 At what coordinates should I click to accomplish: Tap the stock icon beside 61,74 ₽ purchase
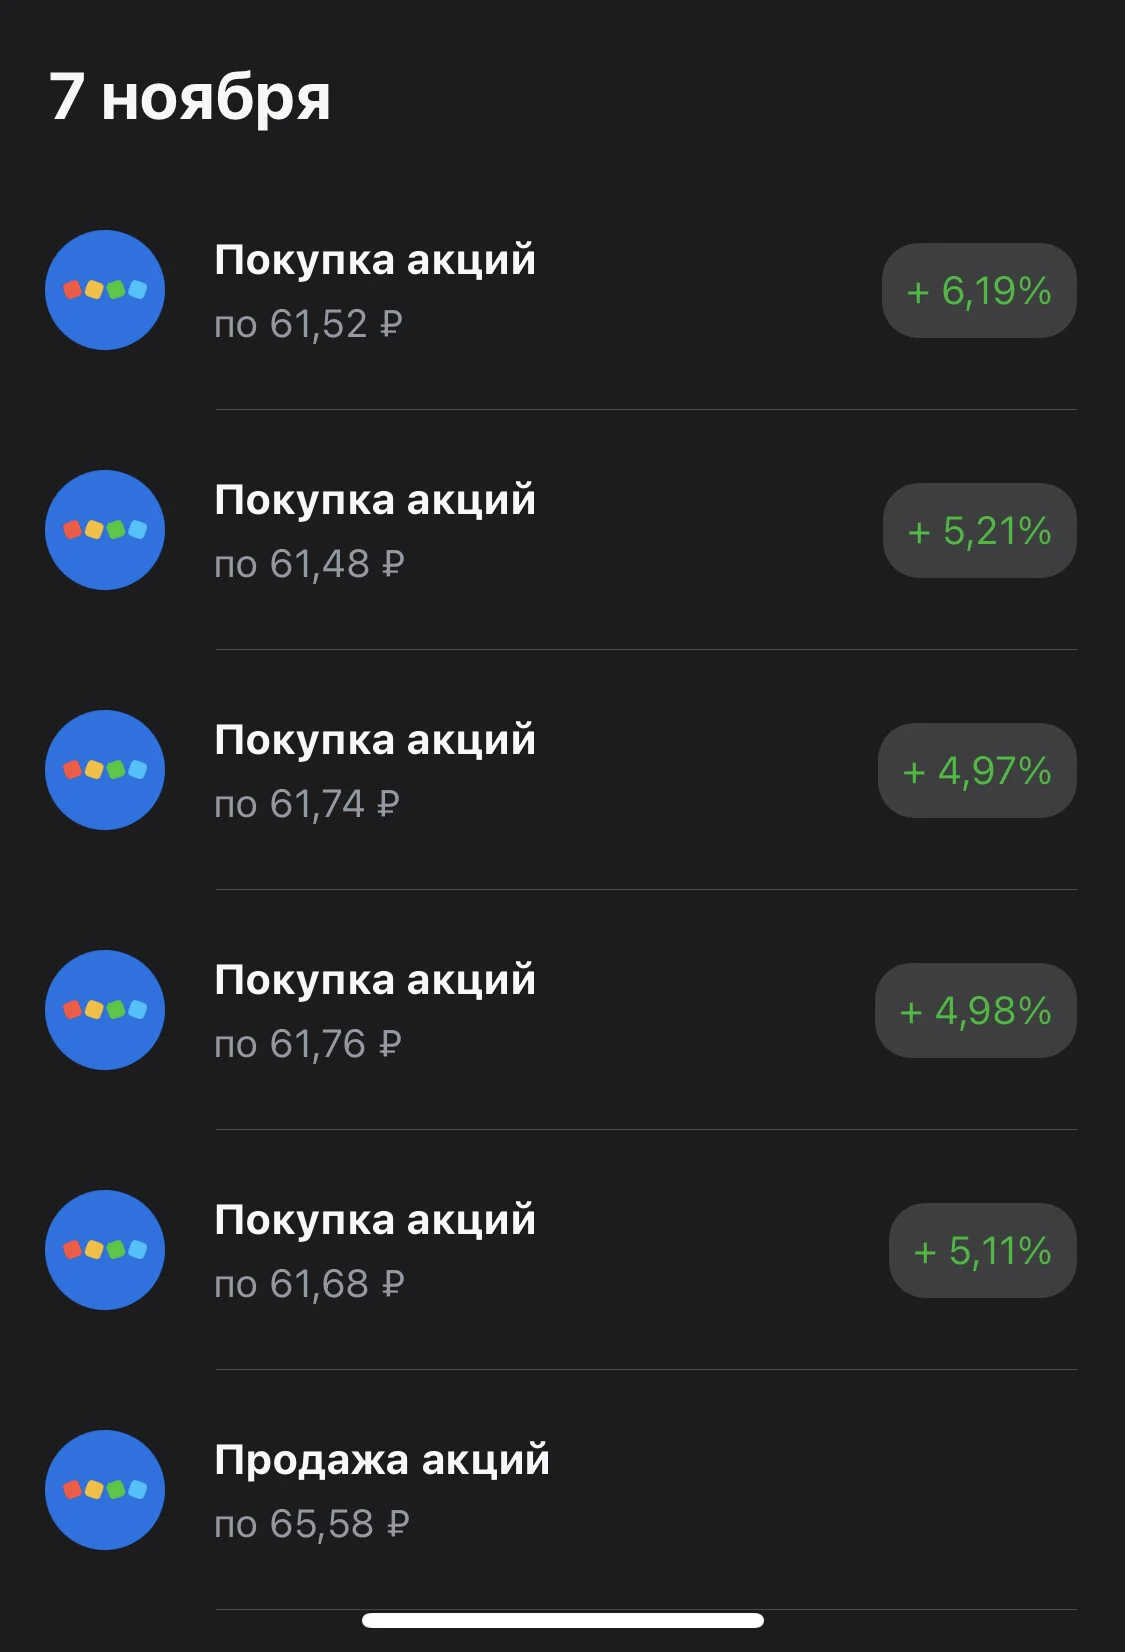tap(105, 770)
